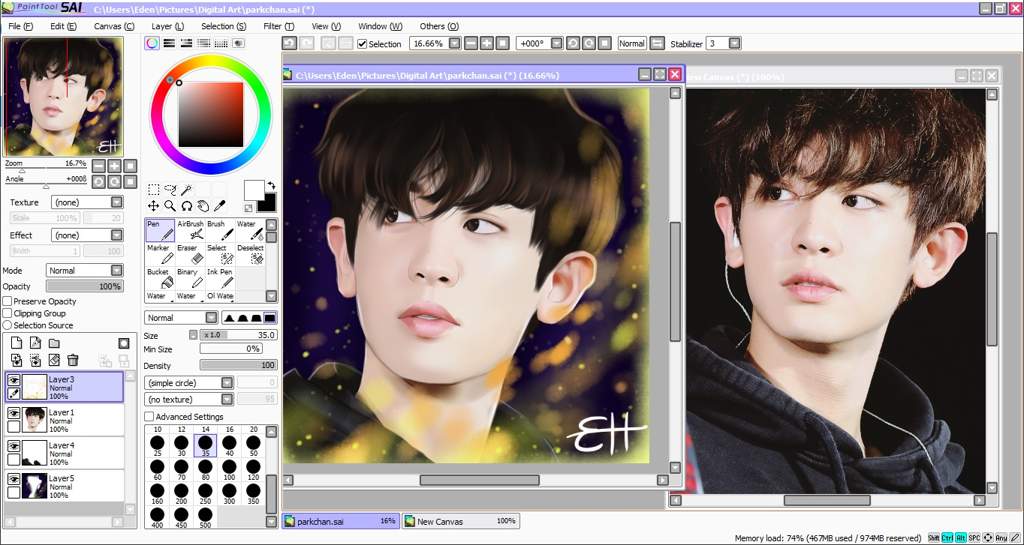Select the Brush tool
The width and height of the screenshot is (1024, 545).
click(x=220, y=230)
